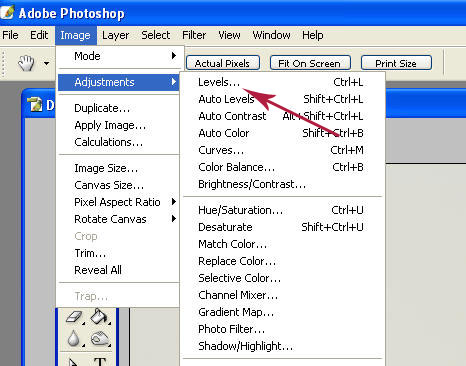The width and height of the screenshot is (466, 366).
Task: Open the Filter menu
Action: click(x=194, y=35)
